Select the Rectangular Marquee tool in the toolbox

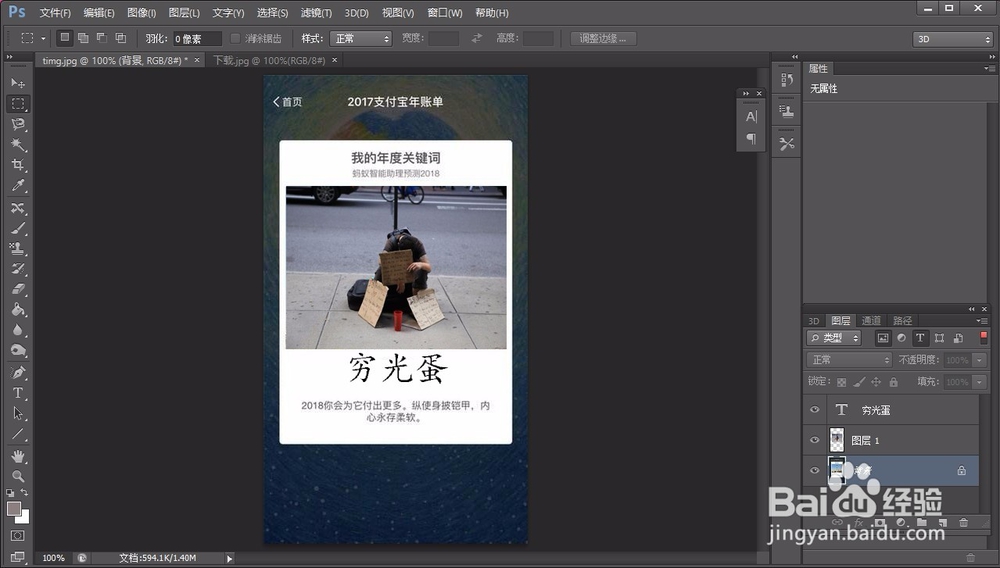18,103
